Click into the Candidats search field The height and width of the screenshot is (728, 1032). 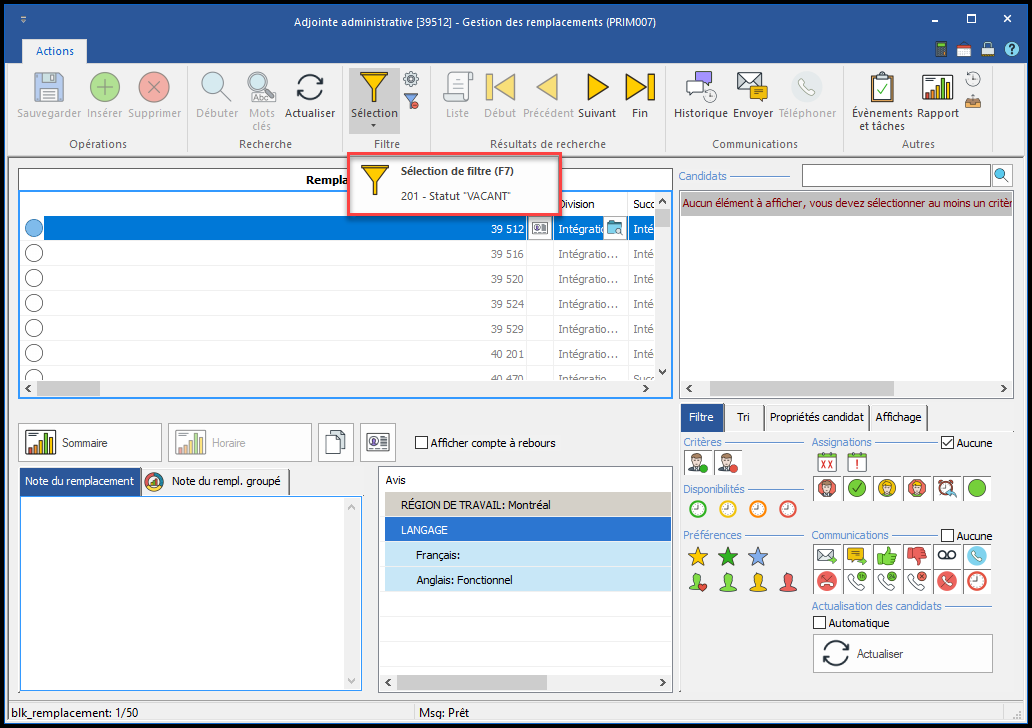(x=895, y=176)
